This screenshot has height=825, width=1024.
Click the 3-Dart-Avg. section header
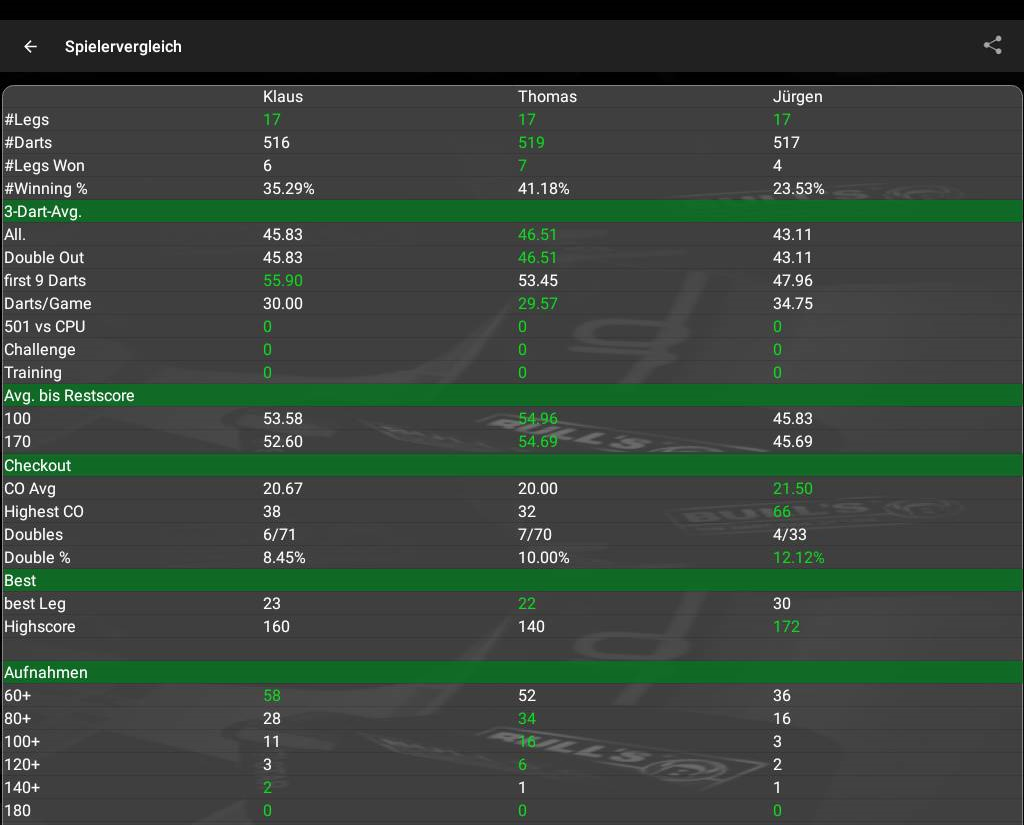click(43, 211)
